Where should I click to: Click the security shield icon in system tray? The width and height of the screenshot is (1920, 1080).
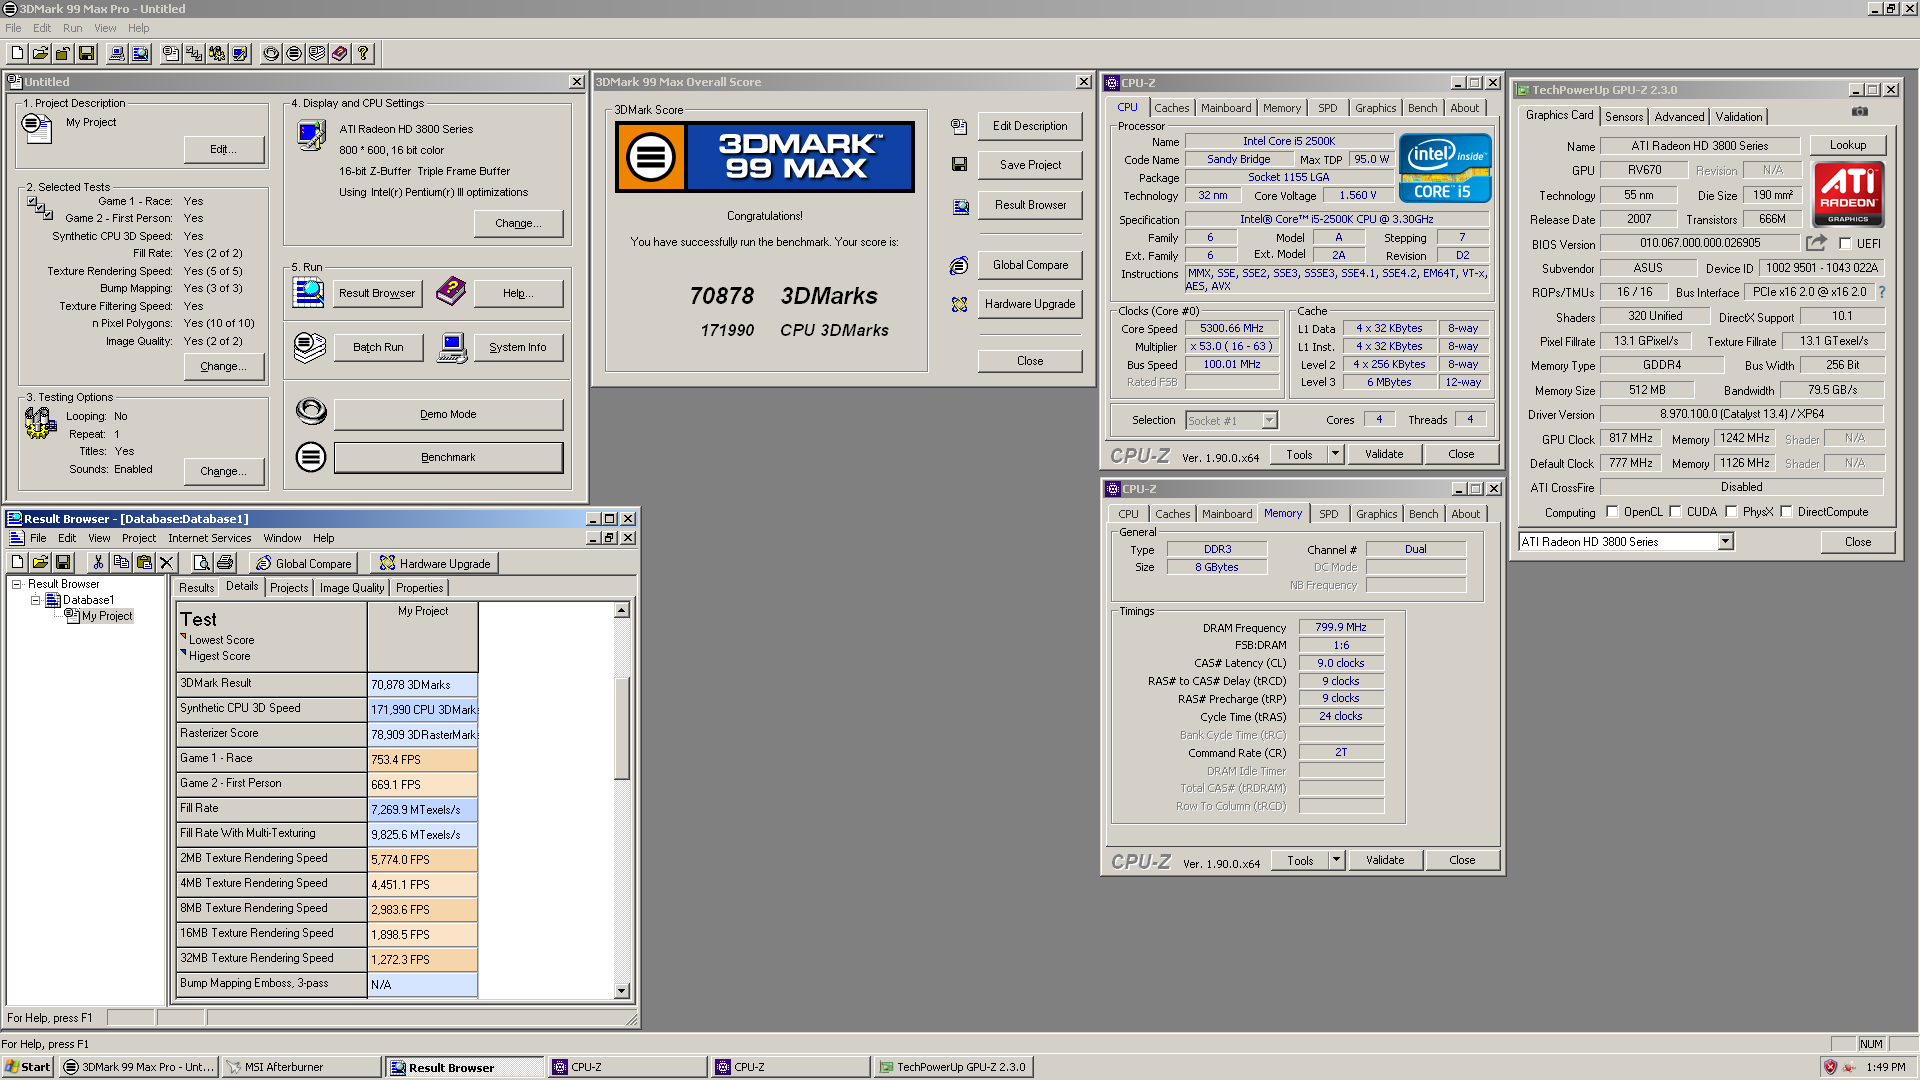coord(1830,1067)
